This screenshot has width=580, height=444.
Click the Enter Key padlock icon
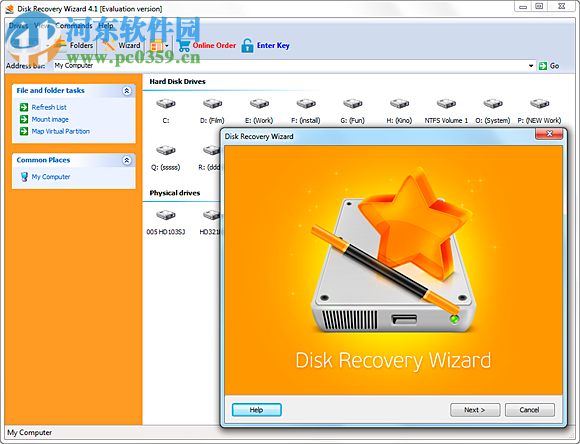247,46
